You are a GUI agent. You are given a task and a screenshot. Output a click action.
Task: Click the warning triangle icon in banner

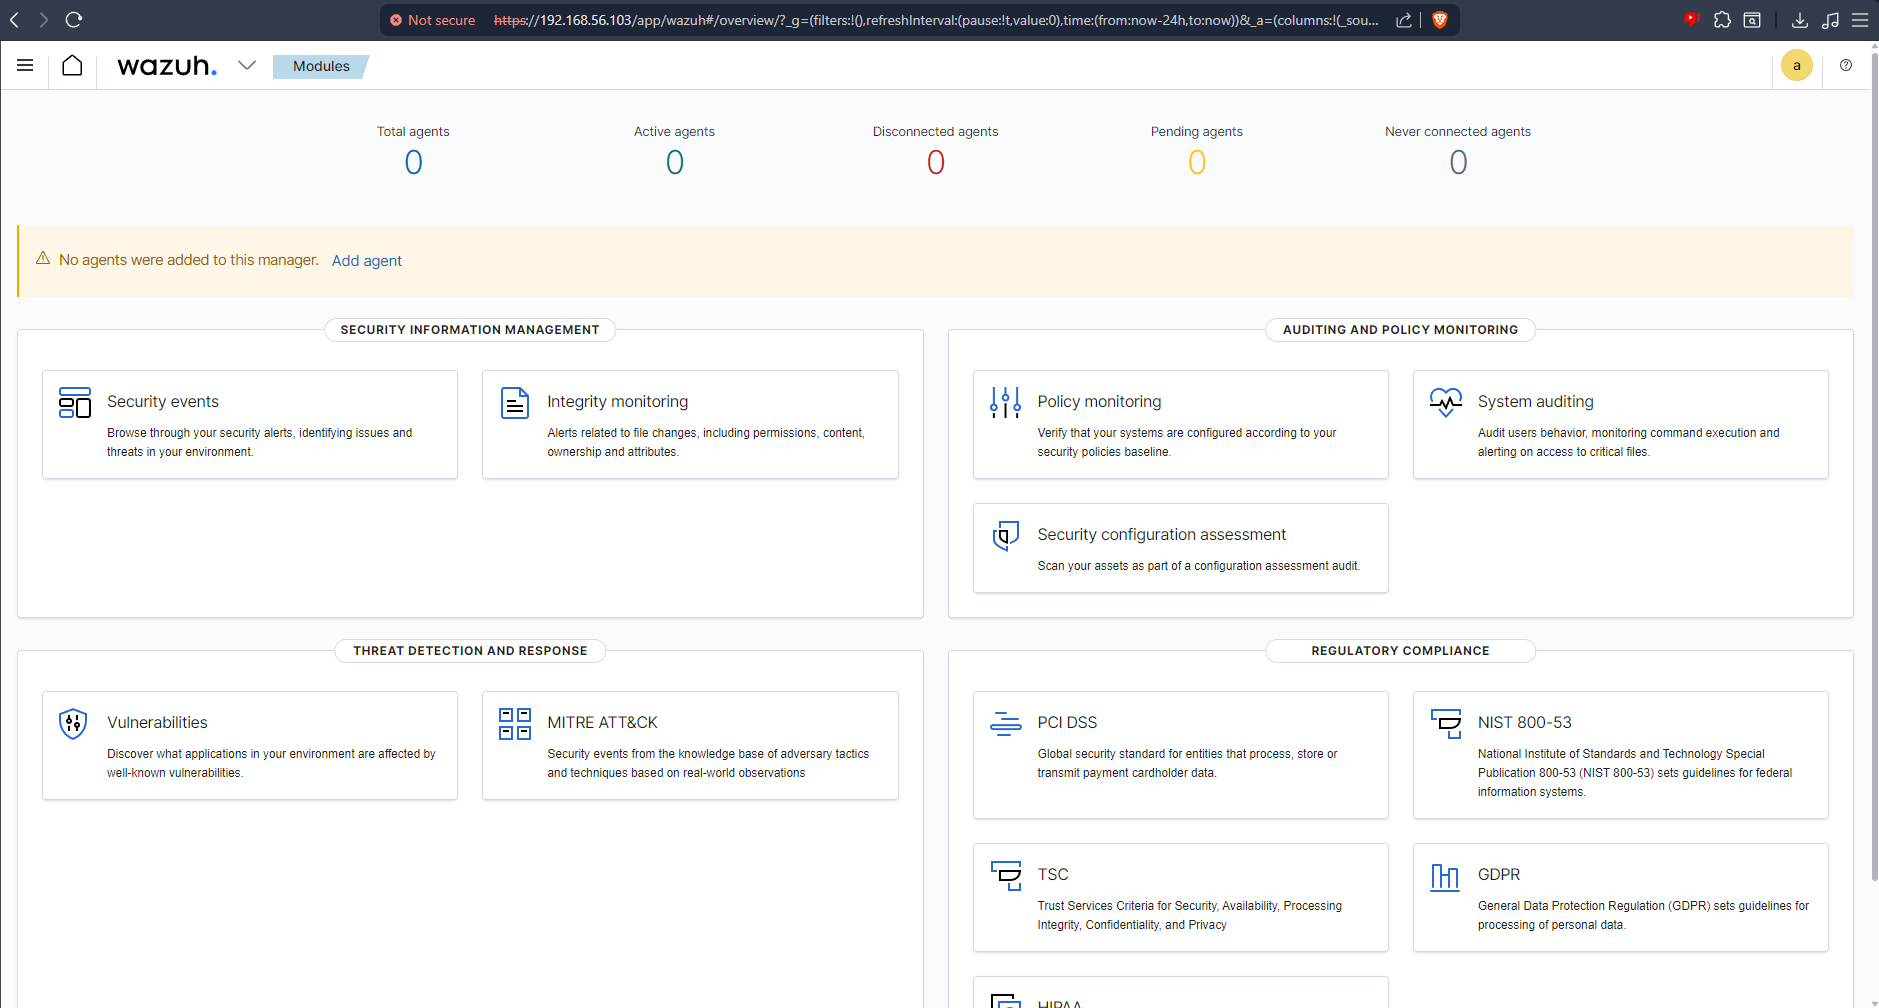[x=43, y=258]
